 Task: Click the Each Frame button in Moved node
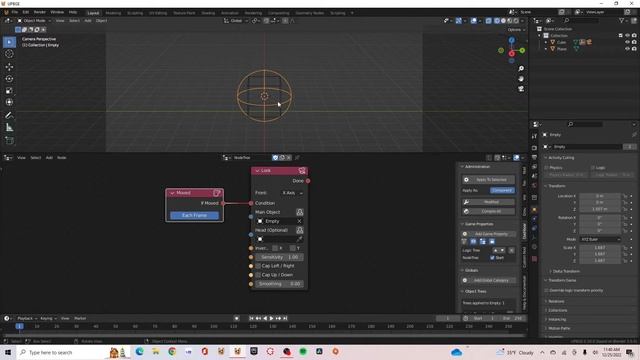(194, 216)
